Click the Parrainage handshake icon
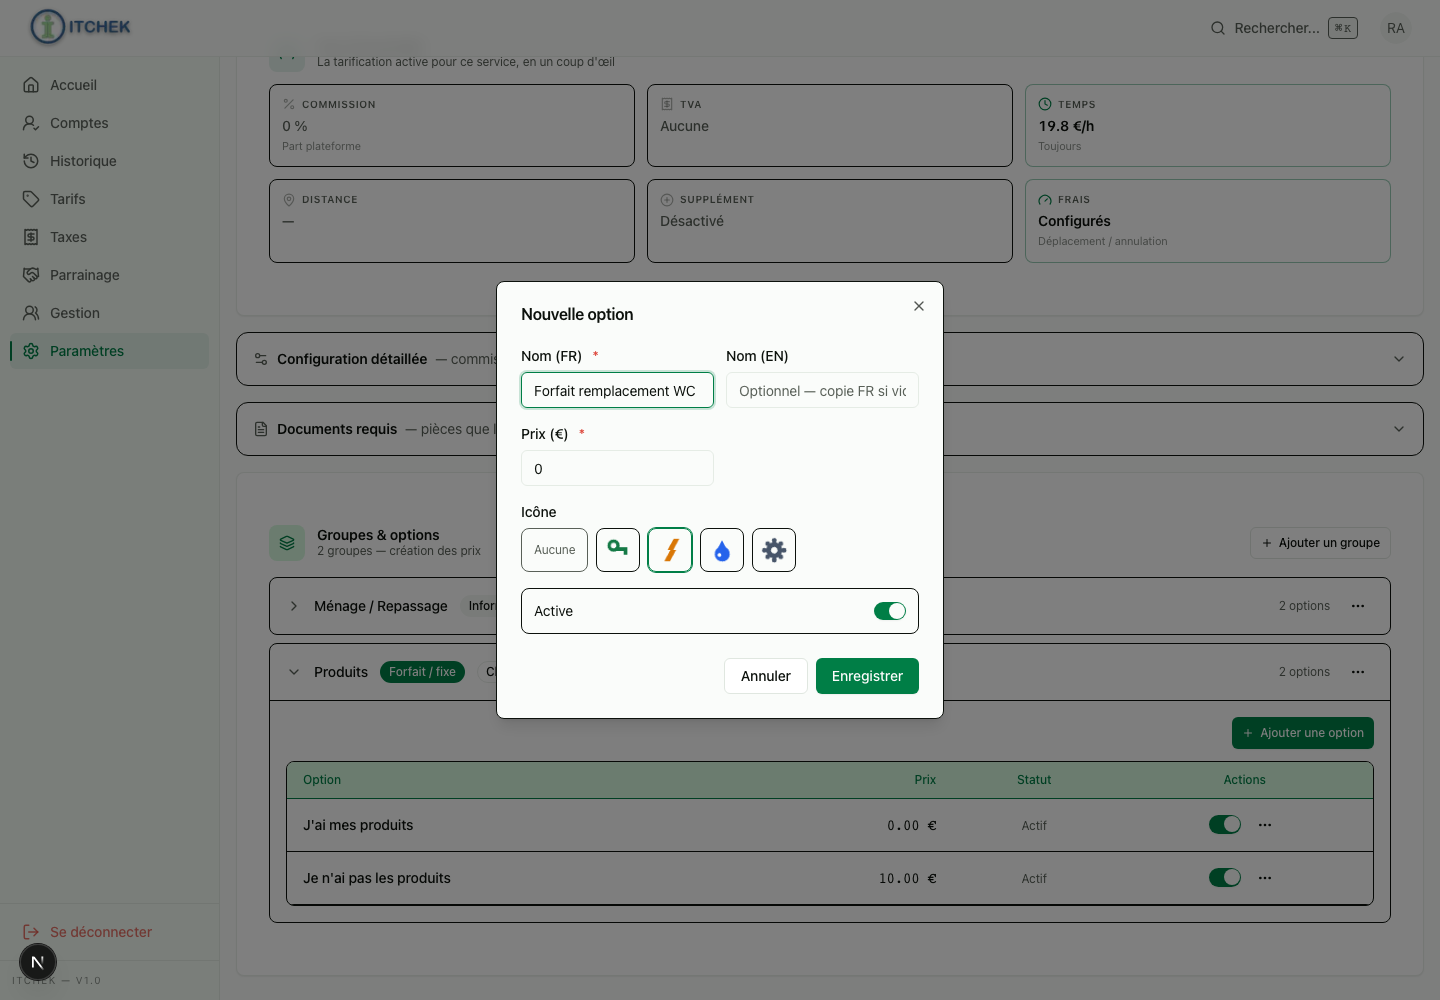 (31, 275)
